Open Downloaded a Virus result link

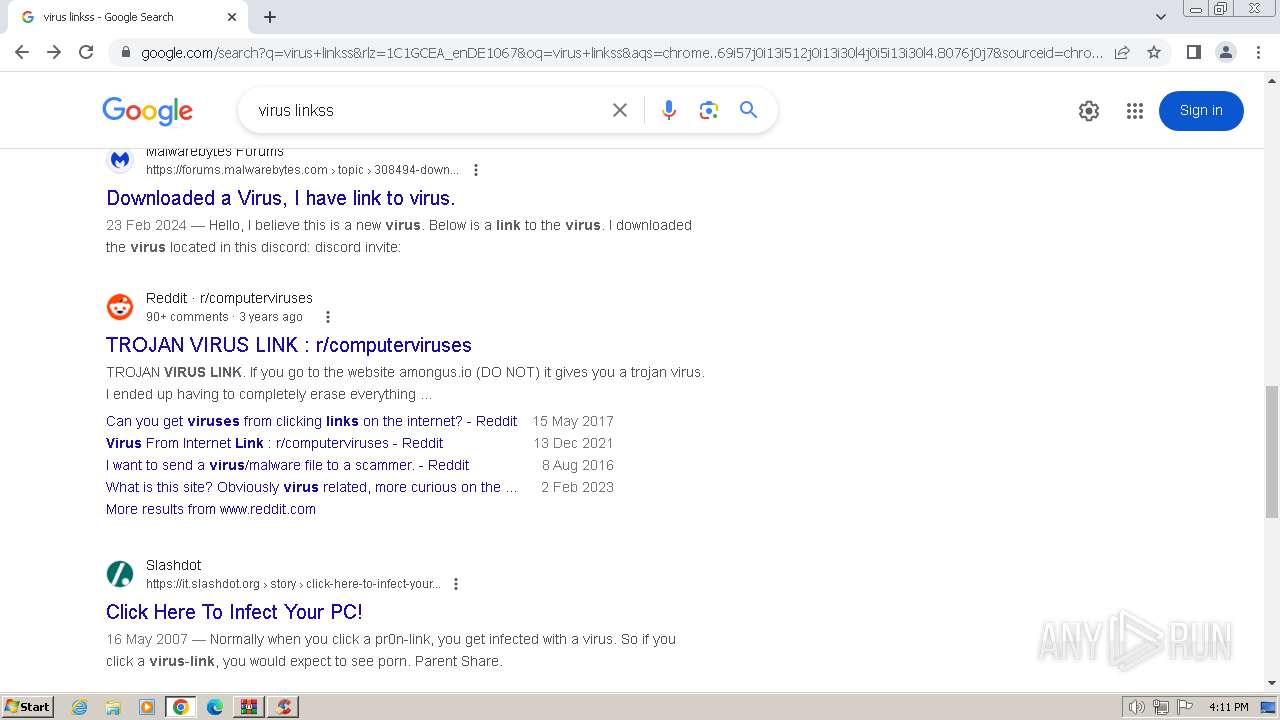[281, 198]
